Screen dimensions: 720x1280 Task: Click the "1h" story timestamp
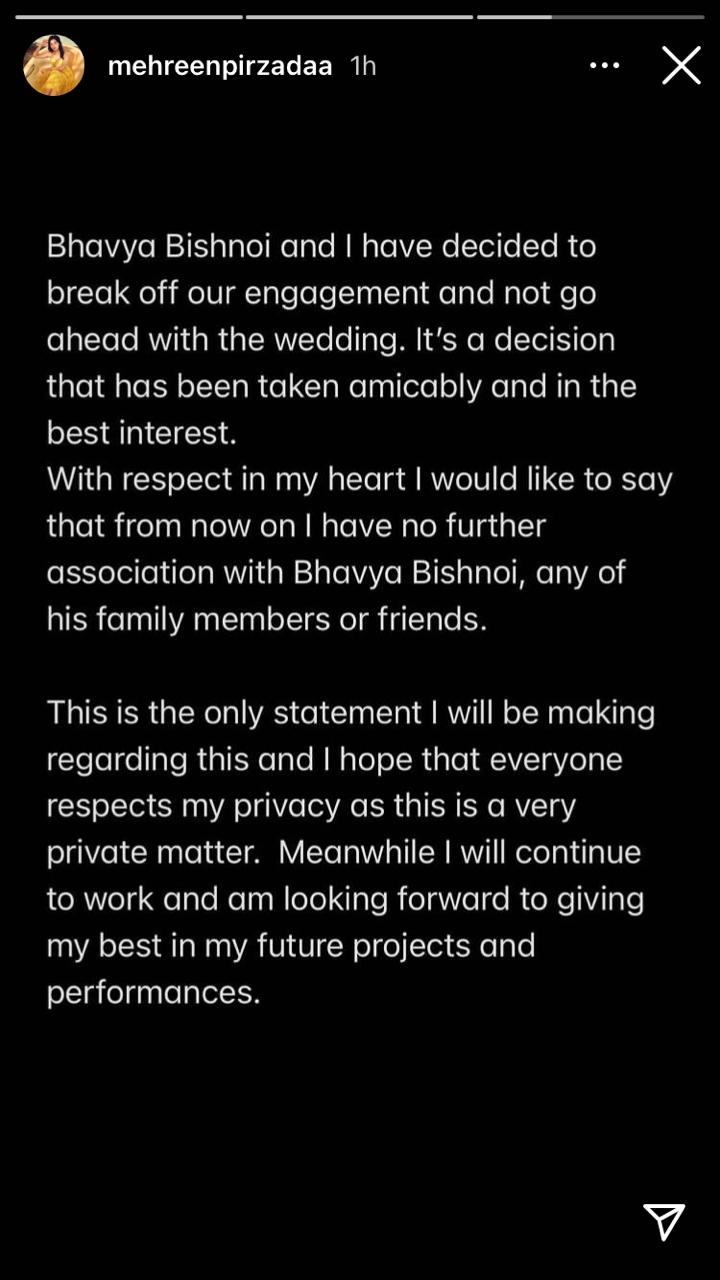click(363, 66)
